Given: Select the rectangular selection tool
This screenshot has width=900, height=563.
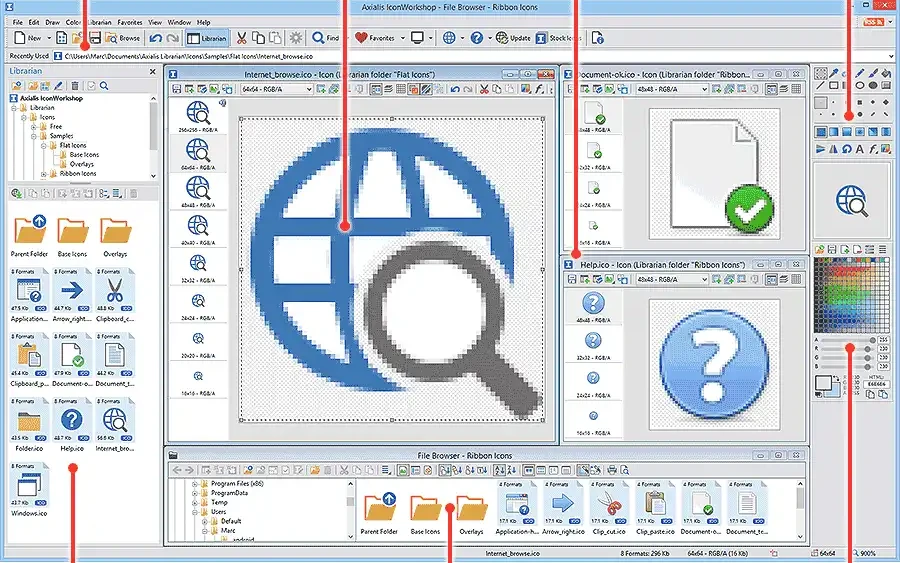Looking at the screenshot, I should (x=821, y=73).
